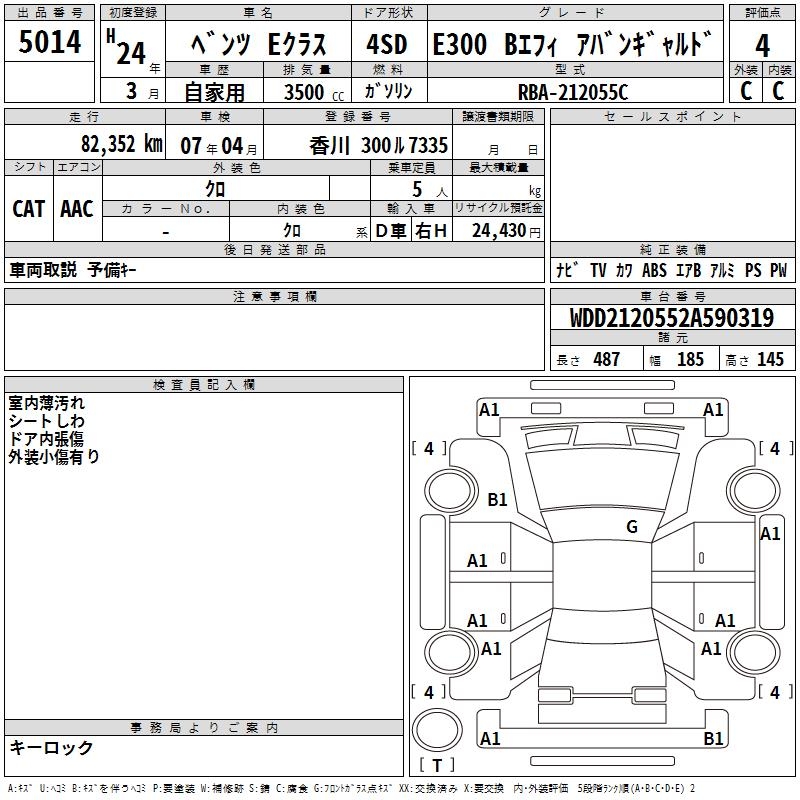Click the exterior grade C under 外装
The image size is (800, 800).
[746, 91]
